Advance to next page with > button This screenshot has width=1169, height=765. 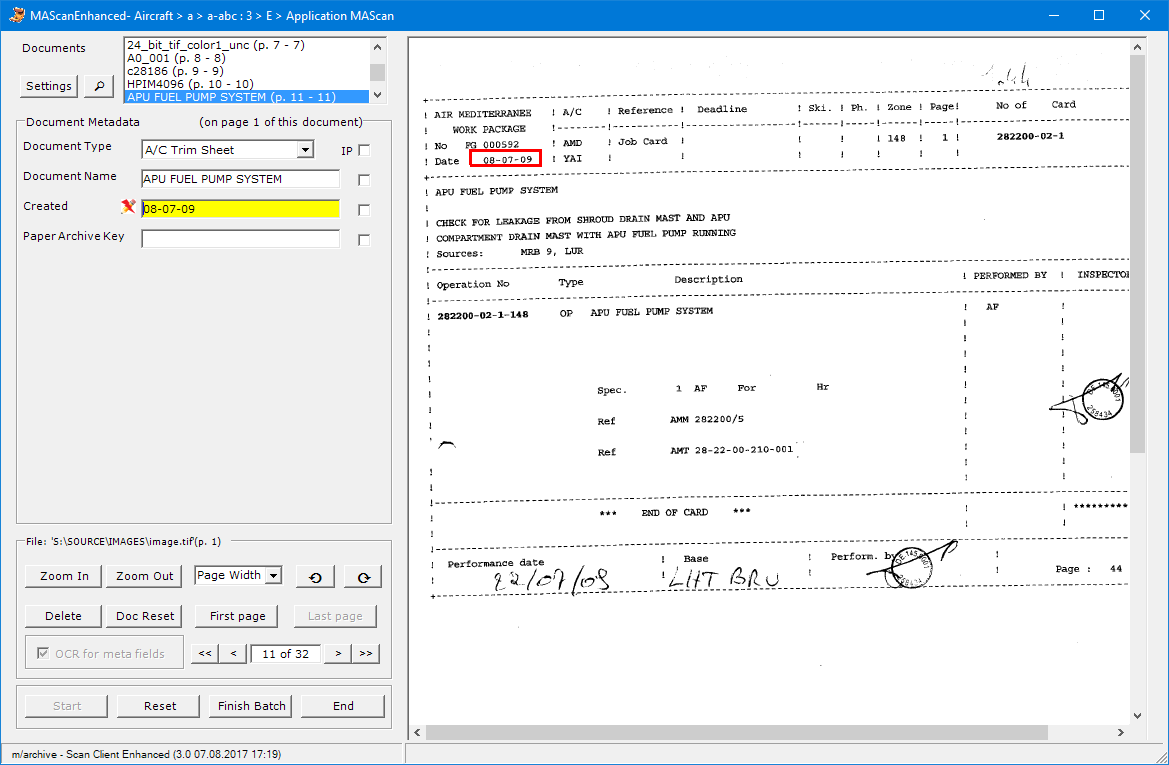coord(339,654)
